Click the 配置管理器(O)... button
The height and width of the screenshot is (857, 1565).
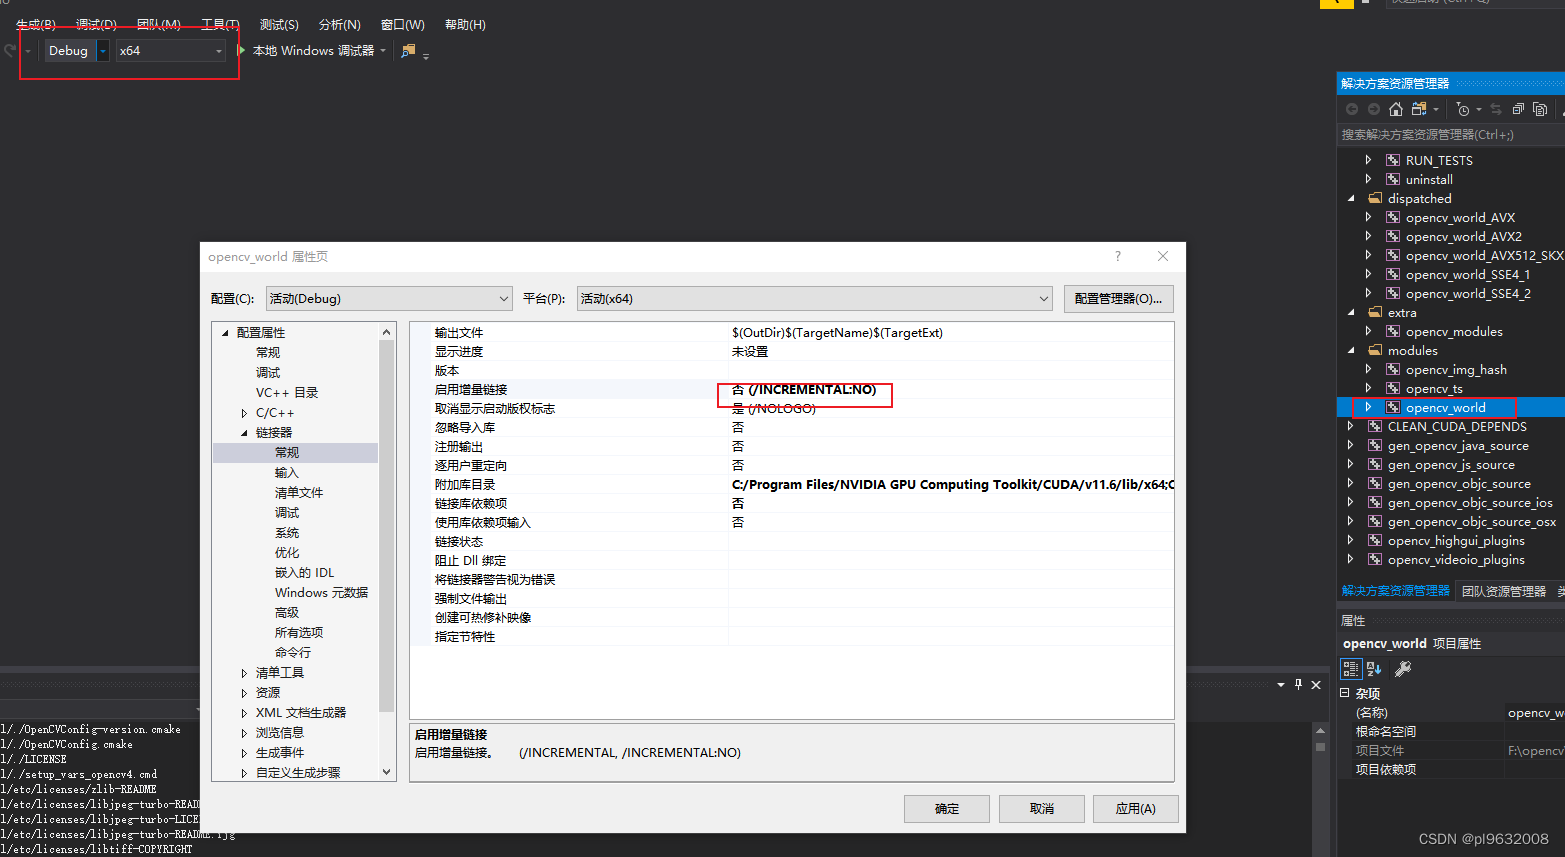(x=1118, y=298)
